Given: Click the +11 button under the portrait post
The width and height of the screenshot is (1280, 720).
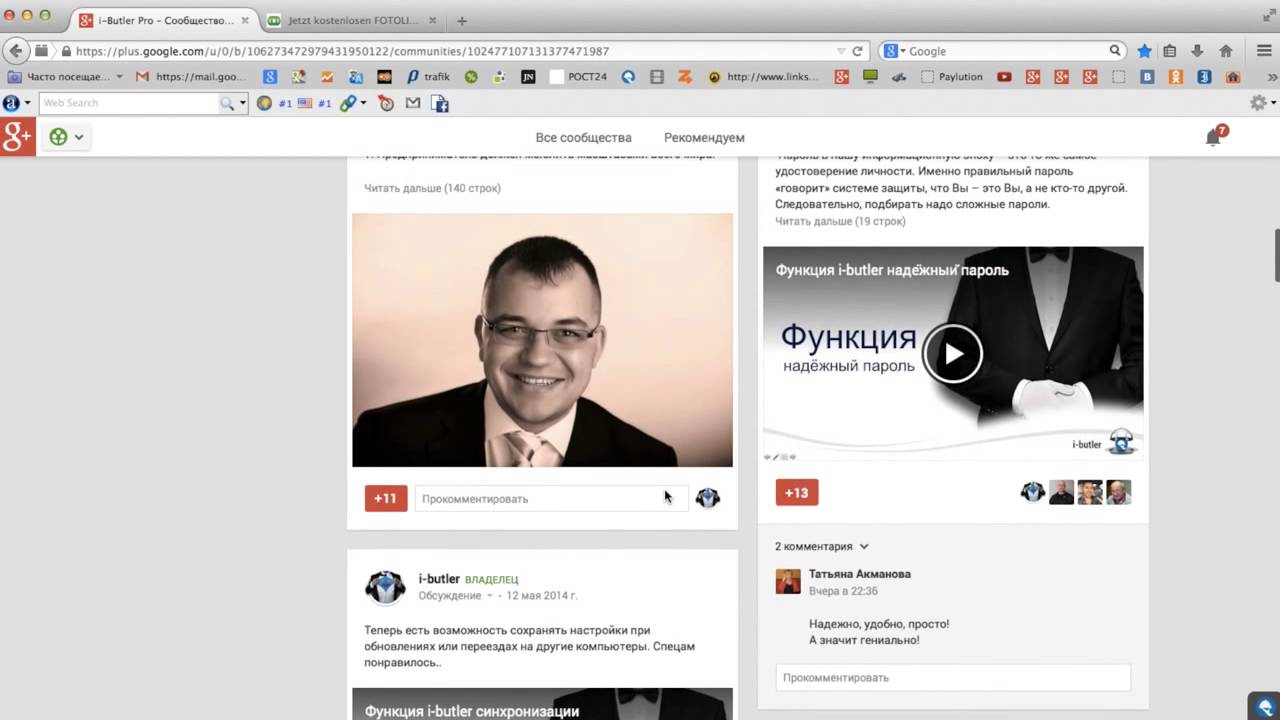Looking at the screenshot, I should 386,498.
